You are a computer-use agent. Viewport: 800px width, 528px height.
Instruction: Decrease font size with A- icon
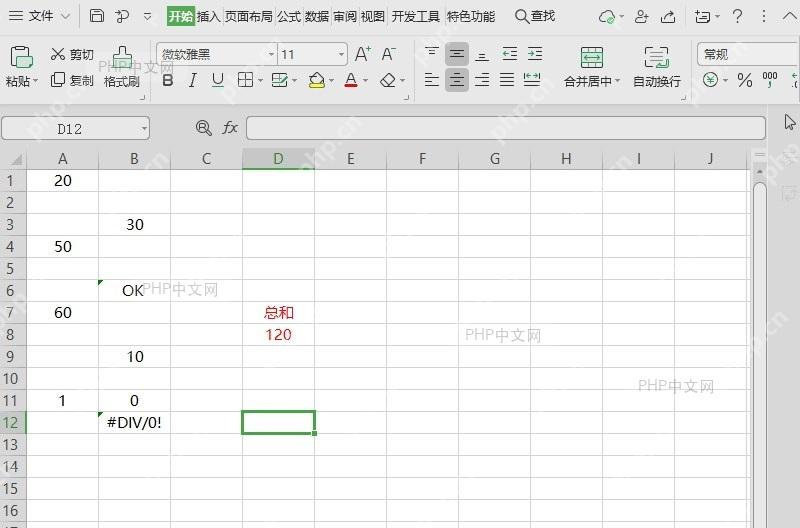[388, 54]
